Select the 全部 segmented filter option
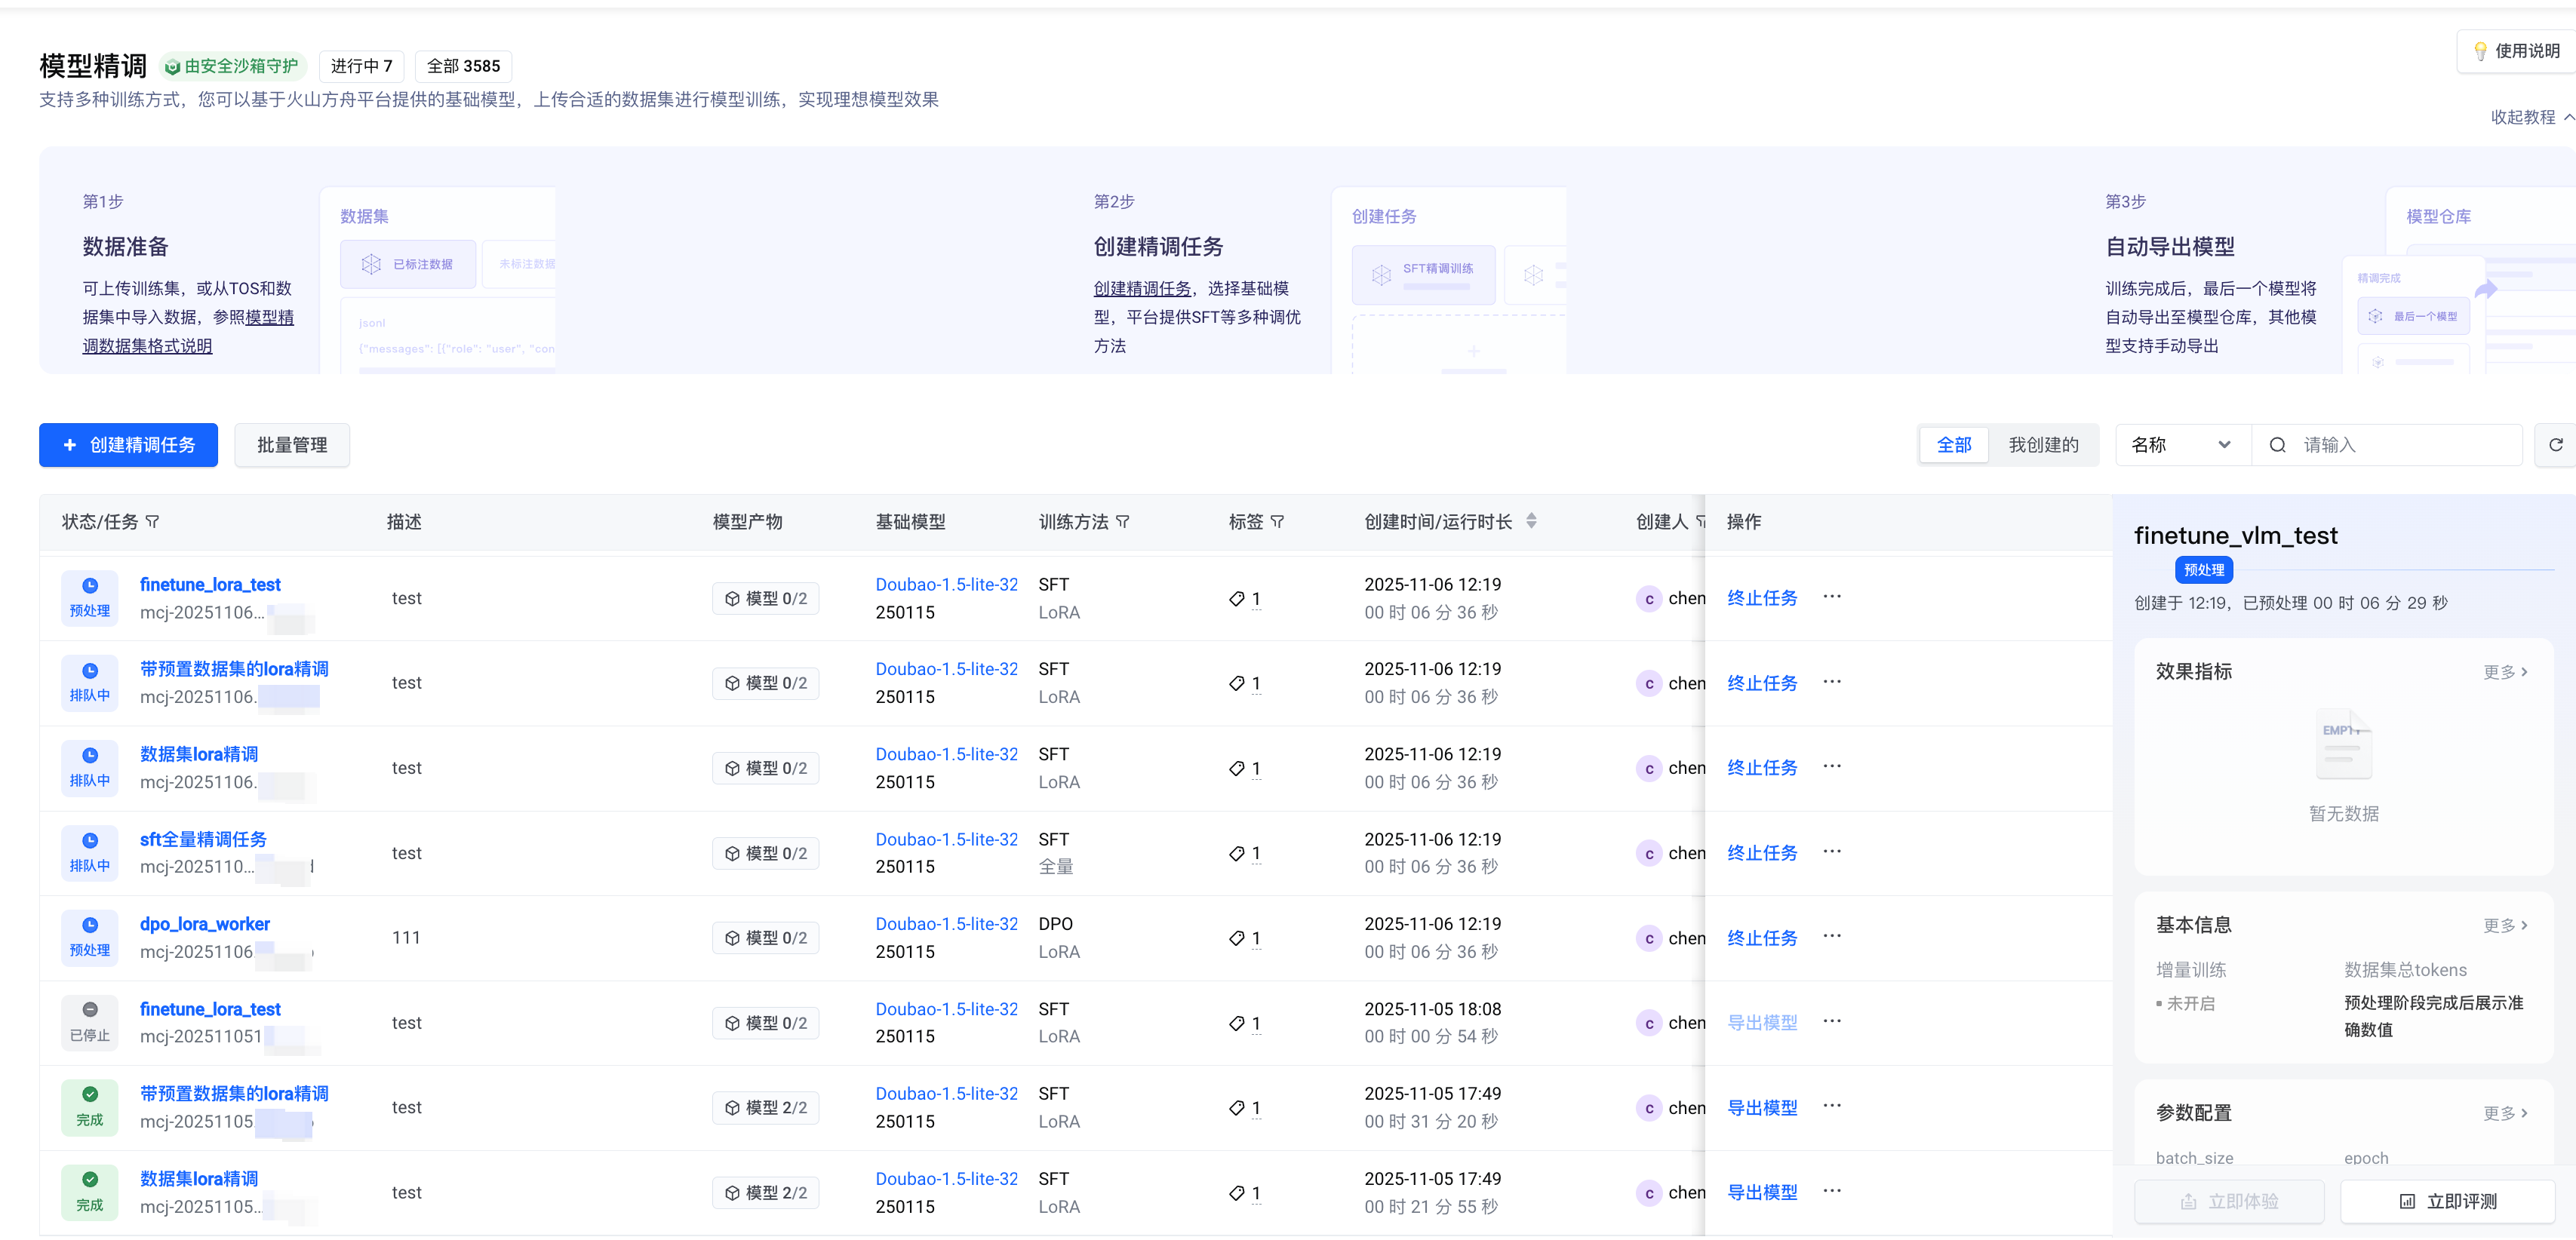Screen dimensions: 2576x1240 click(x=1954, y=445)
